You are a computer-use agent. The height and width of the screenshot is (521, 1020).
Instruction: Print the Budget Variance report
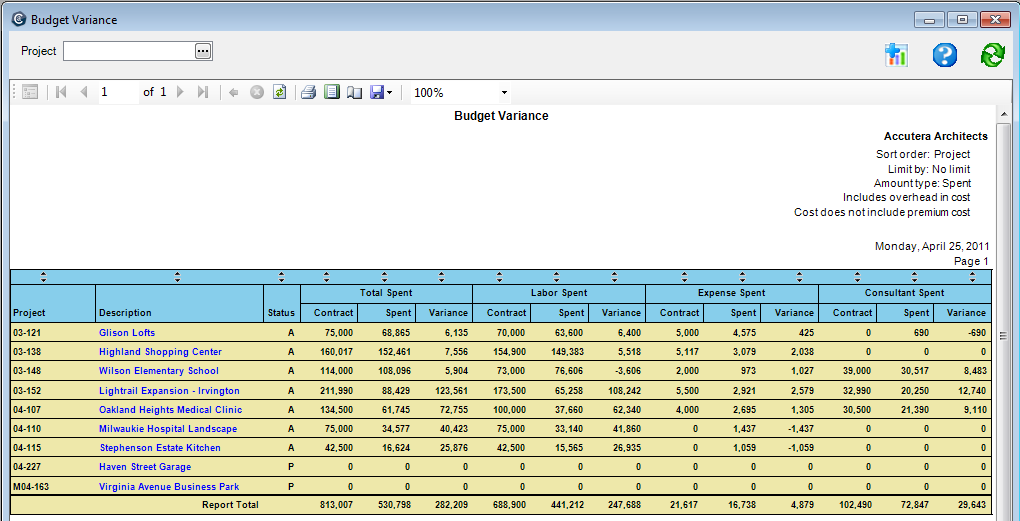pos(309,92)
